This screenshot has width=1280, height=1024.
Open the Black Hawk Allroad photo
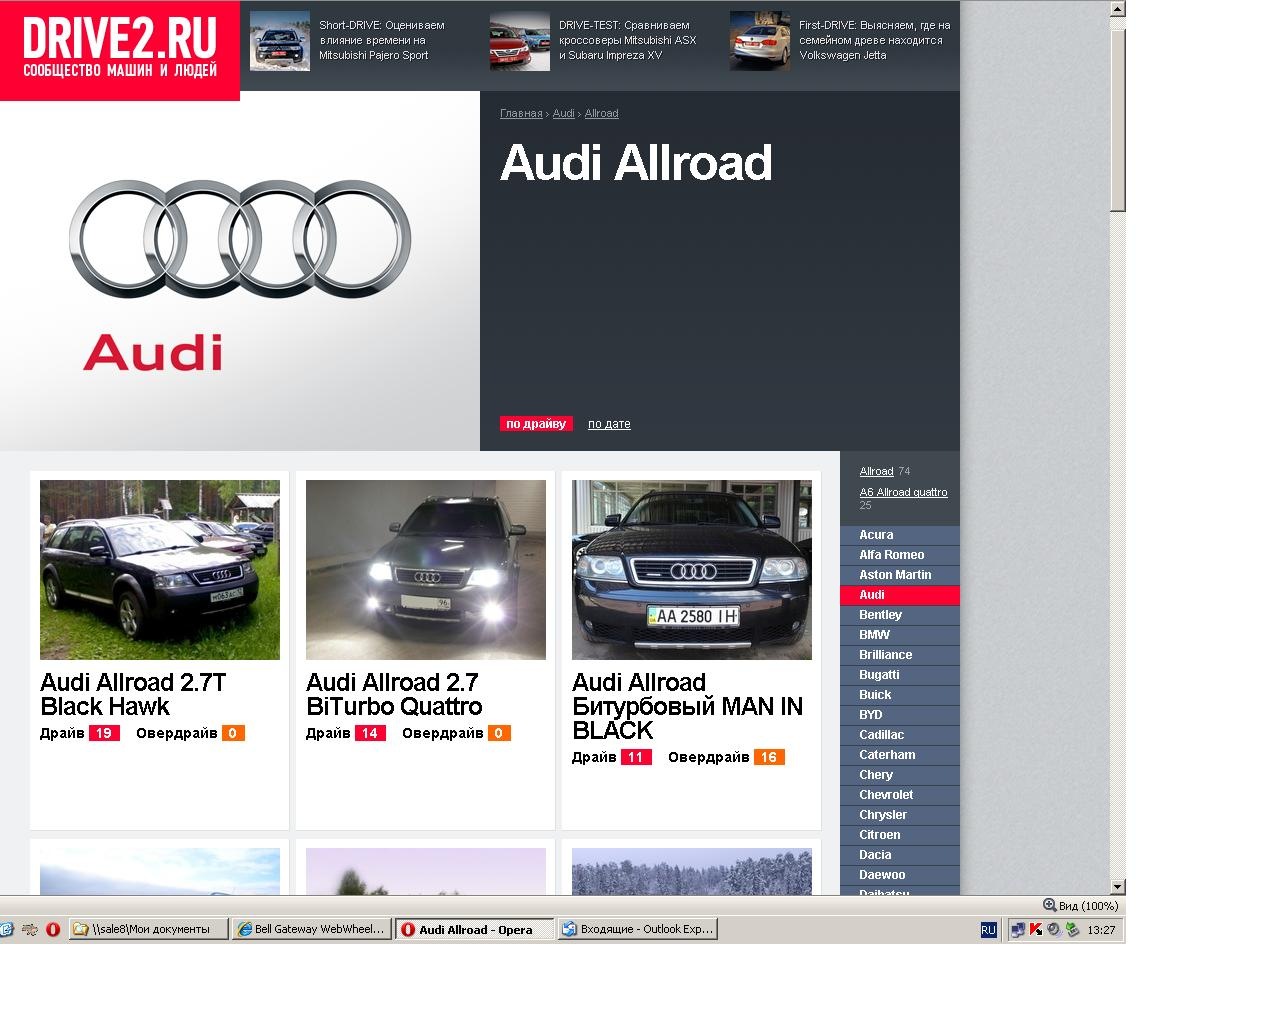click(x=160, y=570)
